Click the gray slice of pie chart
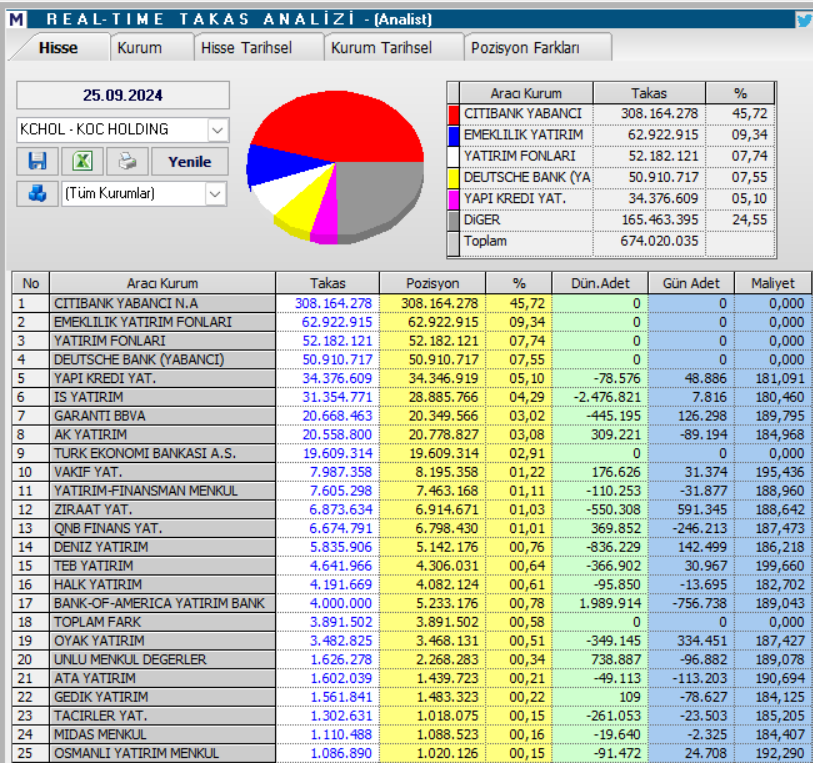Screen dimensions: 813x763 (x=379, y=200)
